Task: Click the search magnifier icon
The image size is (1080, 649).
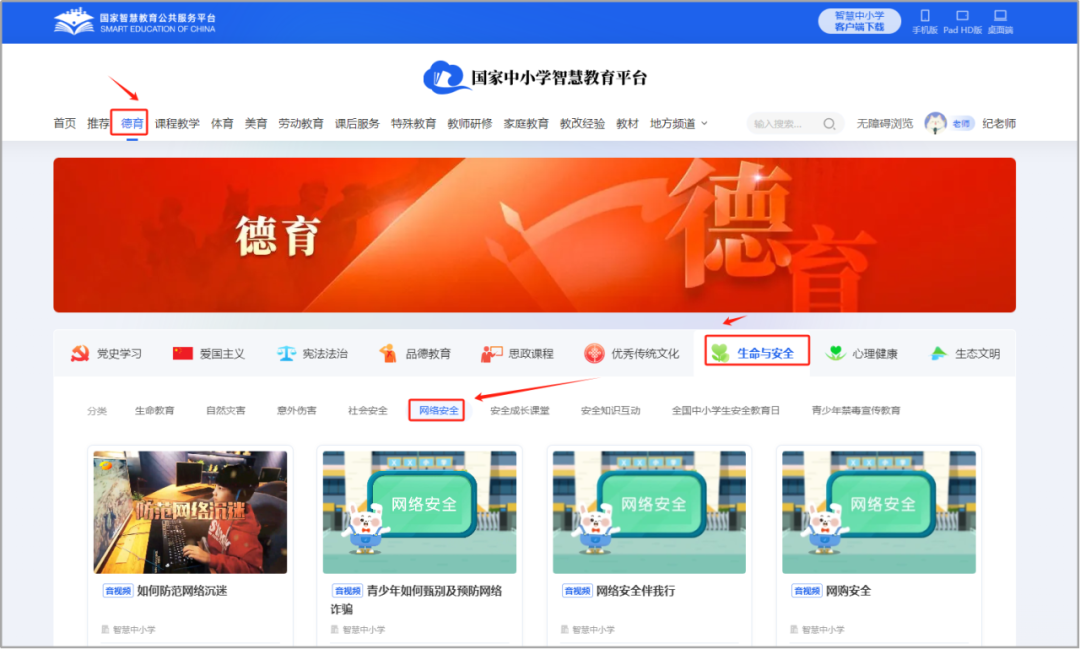Action: pos(830,123)
